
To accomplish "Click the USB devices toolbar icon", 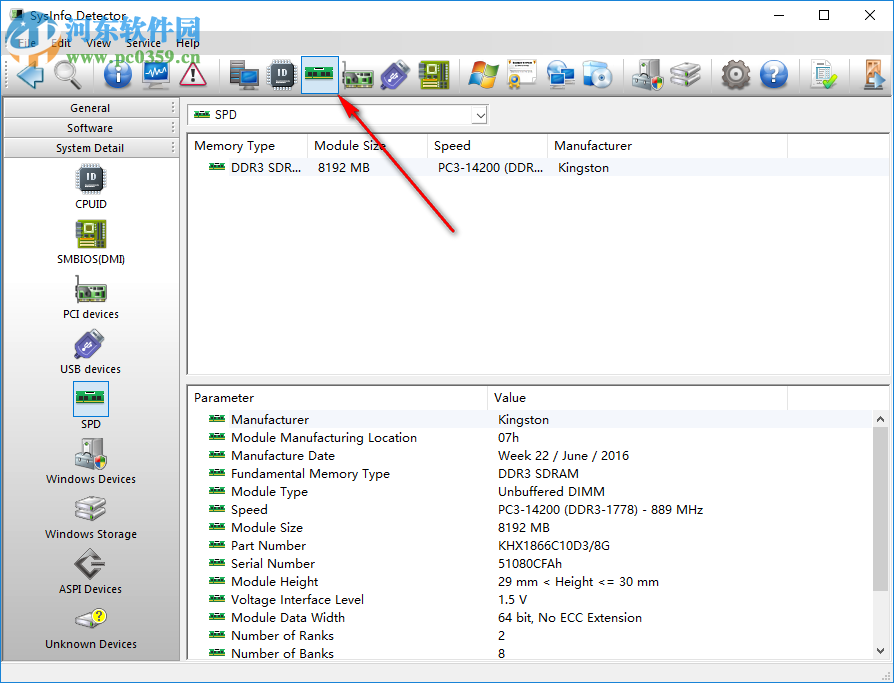I will click(x=395, y=75).
